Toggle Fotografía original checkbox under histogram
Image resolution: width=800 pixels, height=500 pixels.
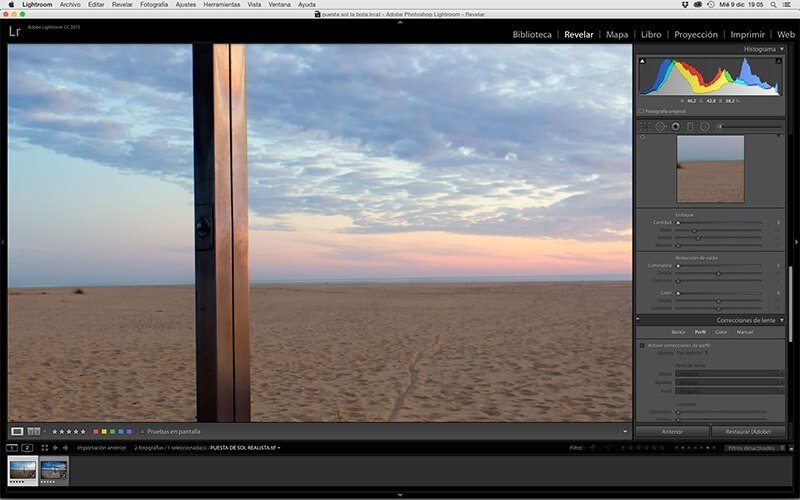(641, 111)
